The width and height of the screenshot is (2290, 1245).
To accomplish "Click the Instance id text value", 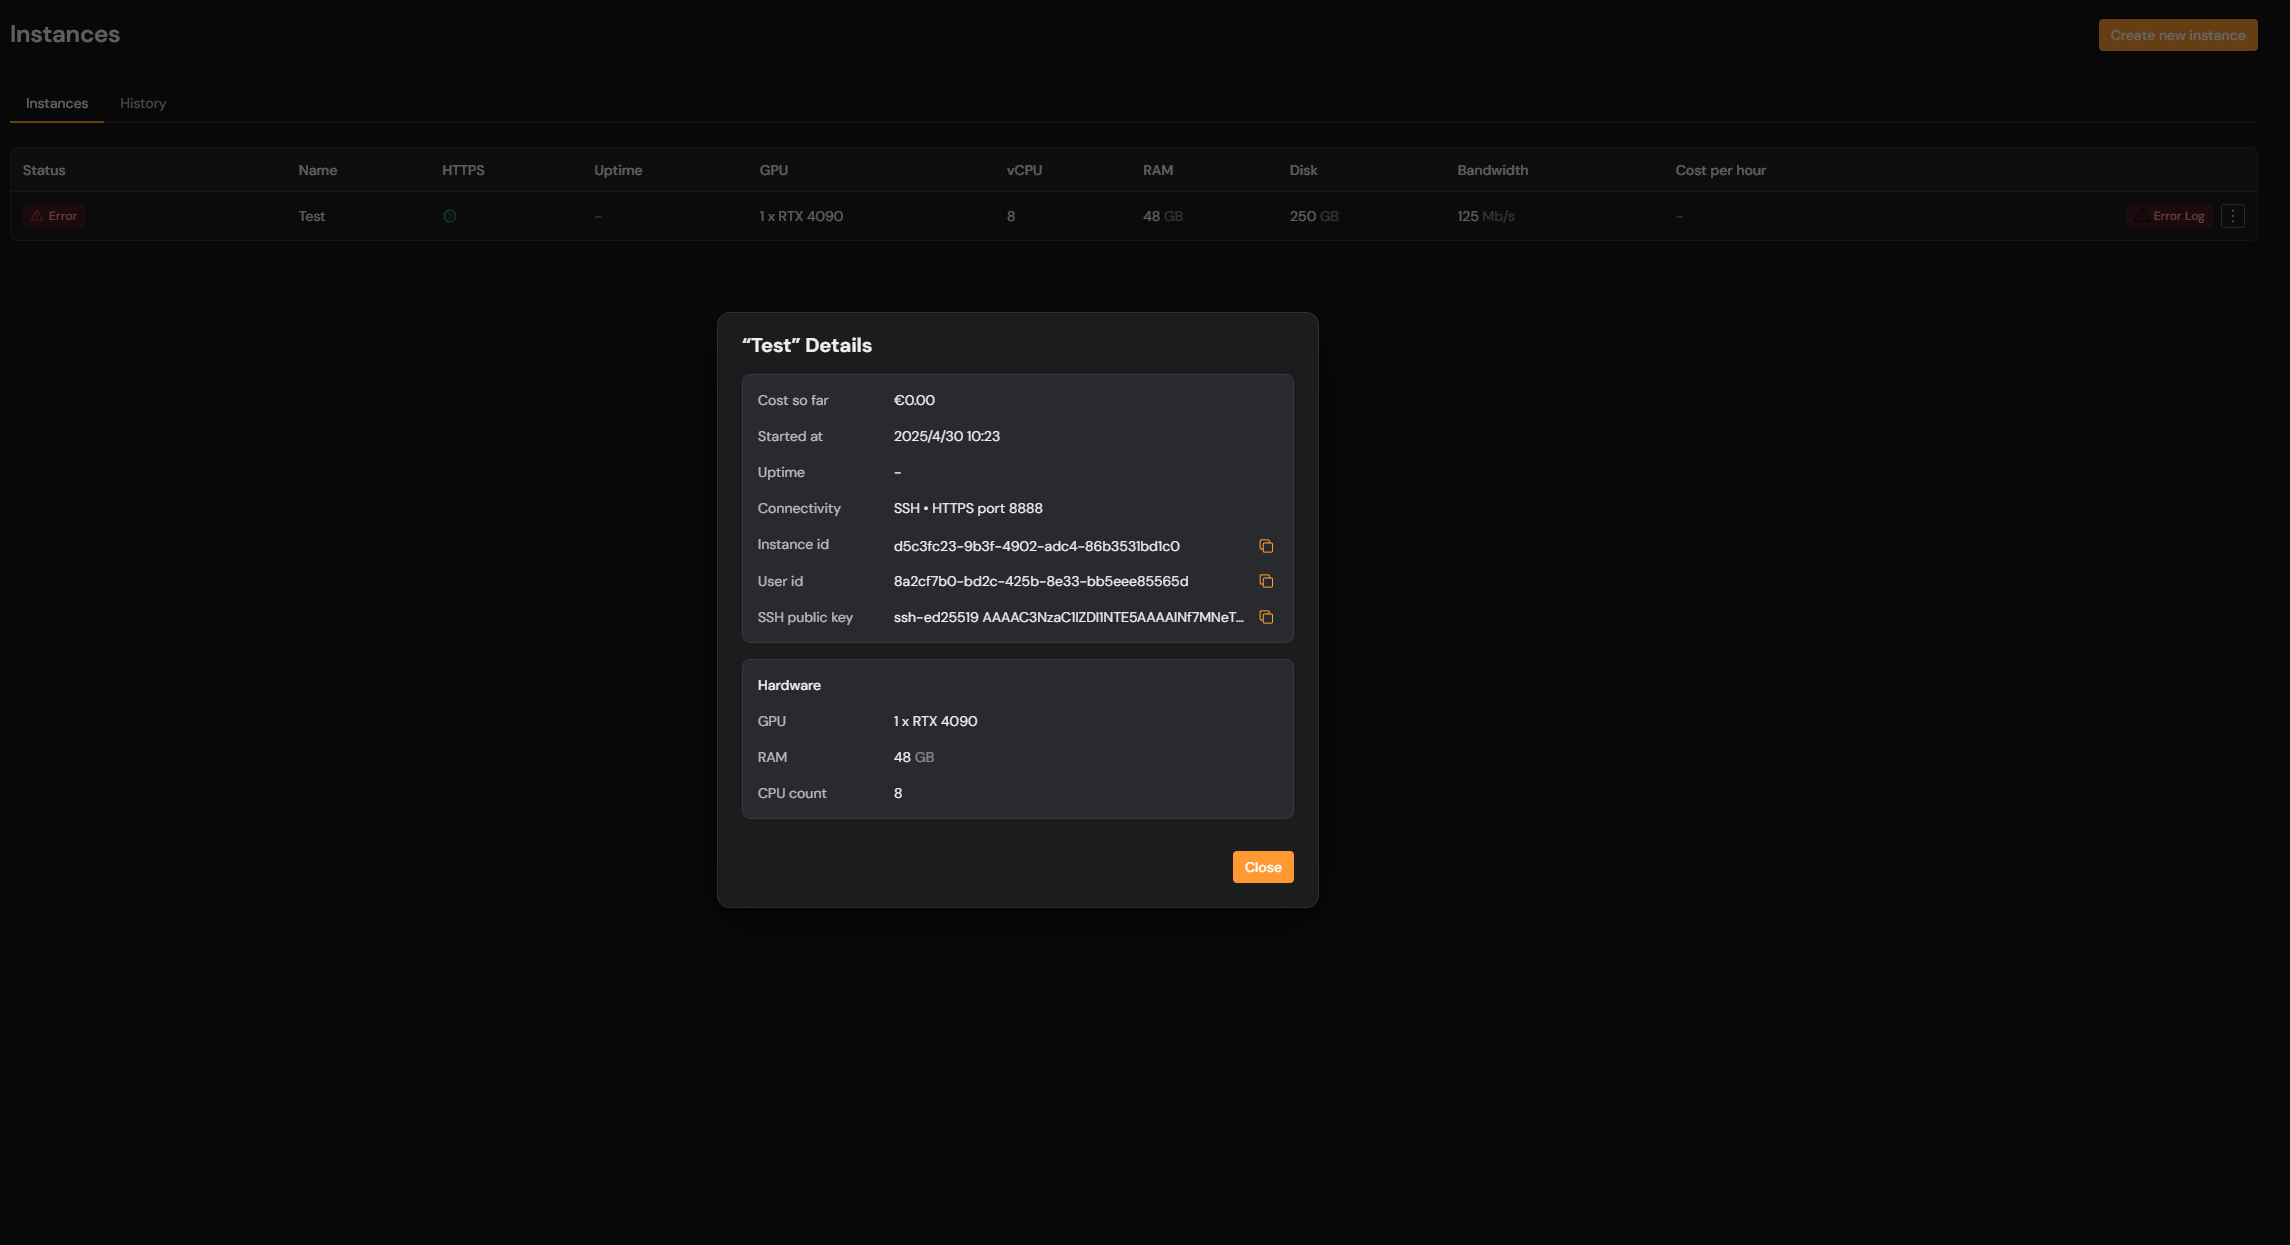I will (1036, 546).
